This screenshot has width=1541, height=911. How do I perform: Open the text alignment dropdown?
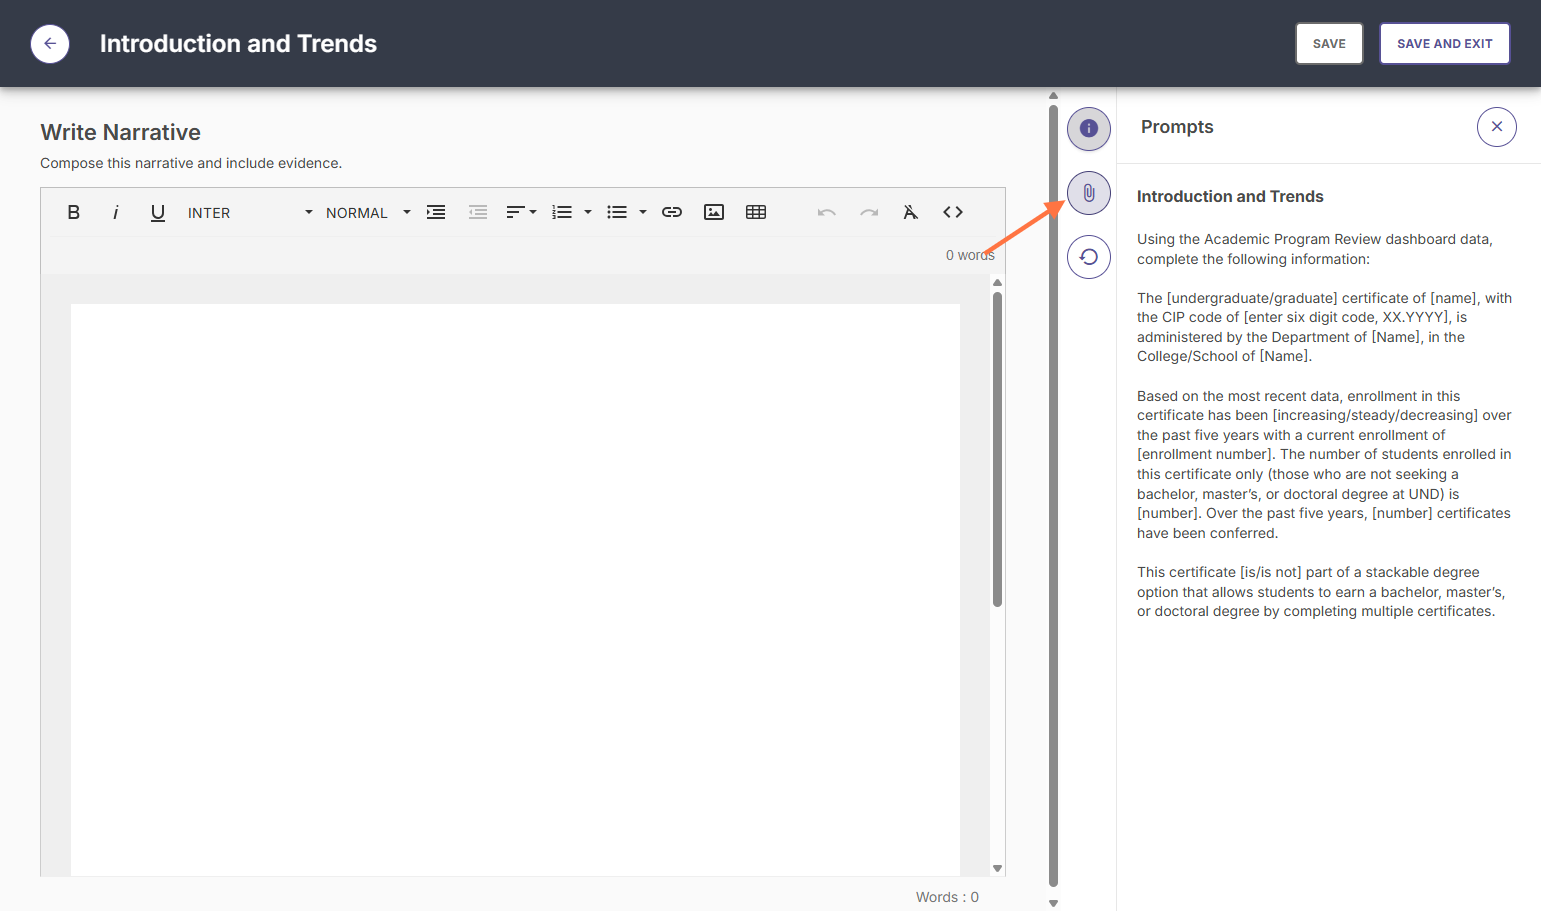[x=521, y=212]
